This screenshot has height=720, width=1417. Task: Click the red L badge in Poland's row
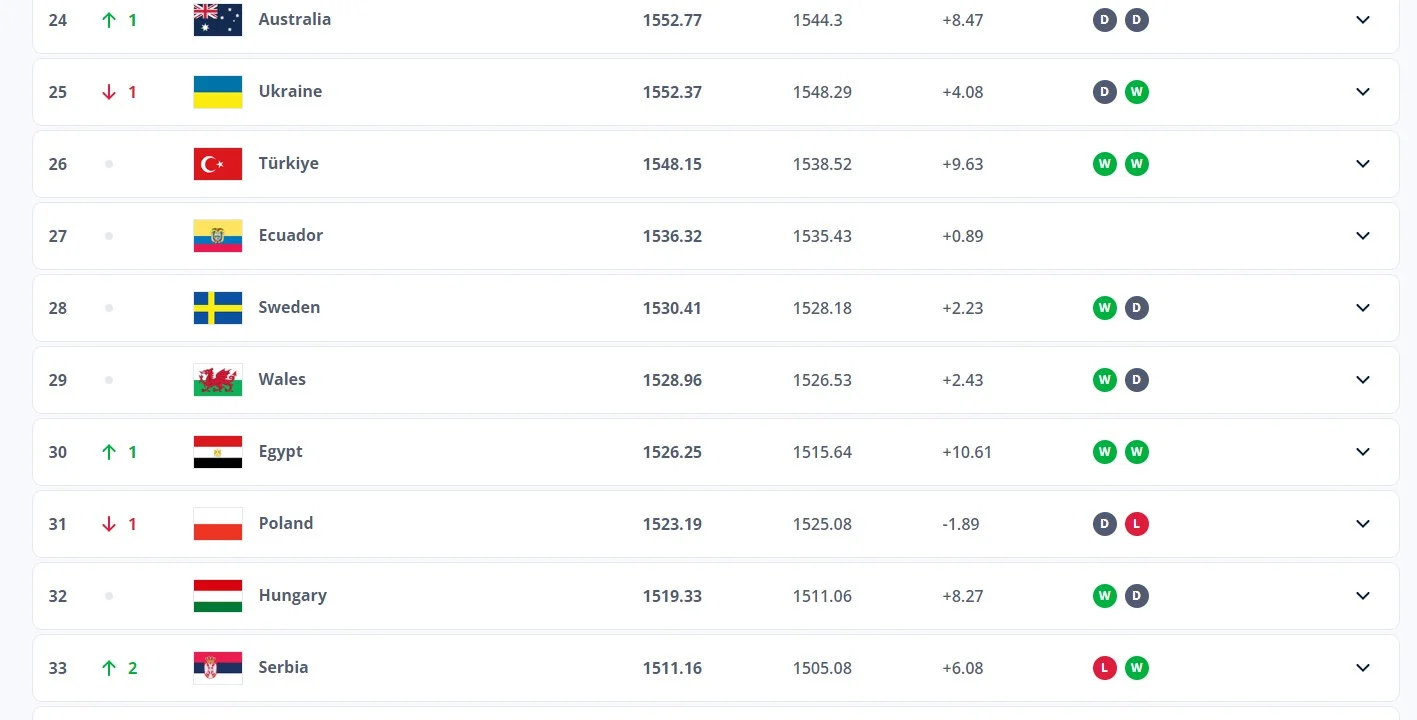coord(1136,523)
